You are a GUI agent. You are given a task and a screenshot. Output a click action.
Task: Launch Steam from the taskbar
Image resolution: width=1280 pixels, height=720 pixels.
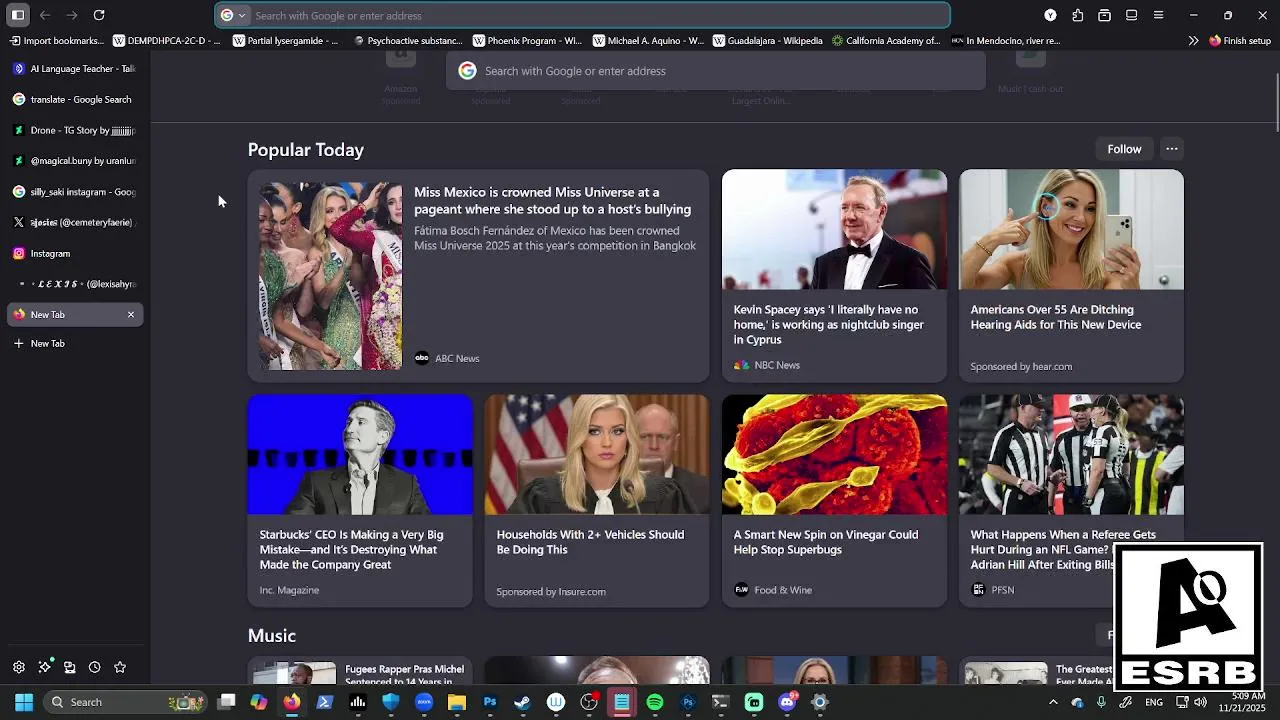pyautogui.click(x=522, y=702)
